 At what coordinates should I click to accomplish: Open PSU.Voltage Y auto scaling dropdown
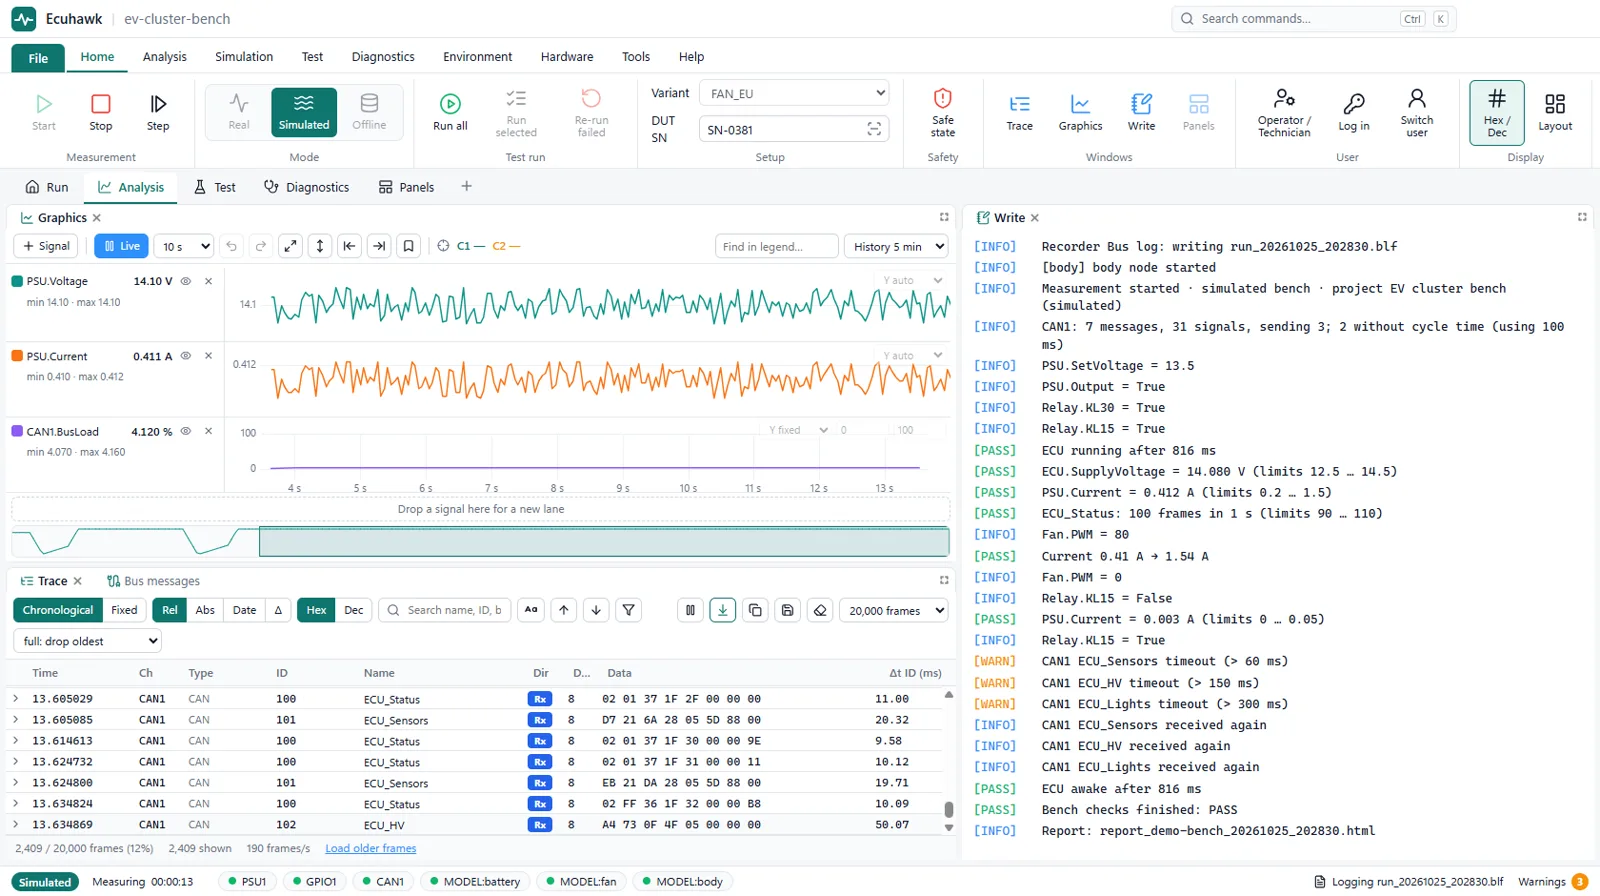click(x=913, y=280)
